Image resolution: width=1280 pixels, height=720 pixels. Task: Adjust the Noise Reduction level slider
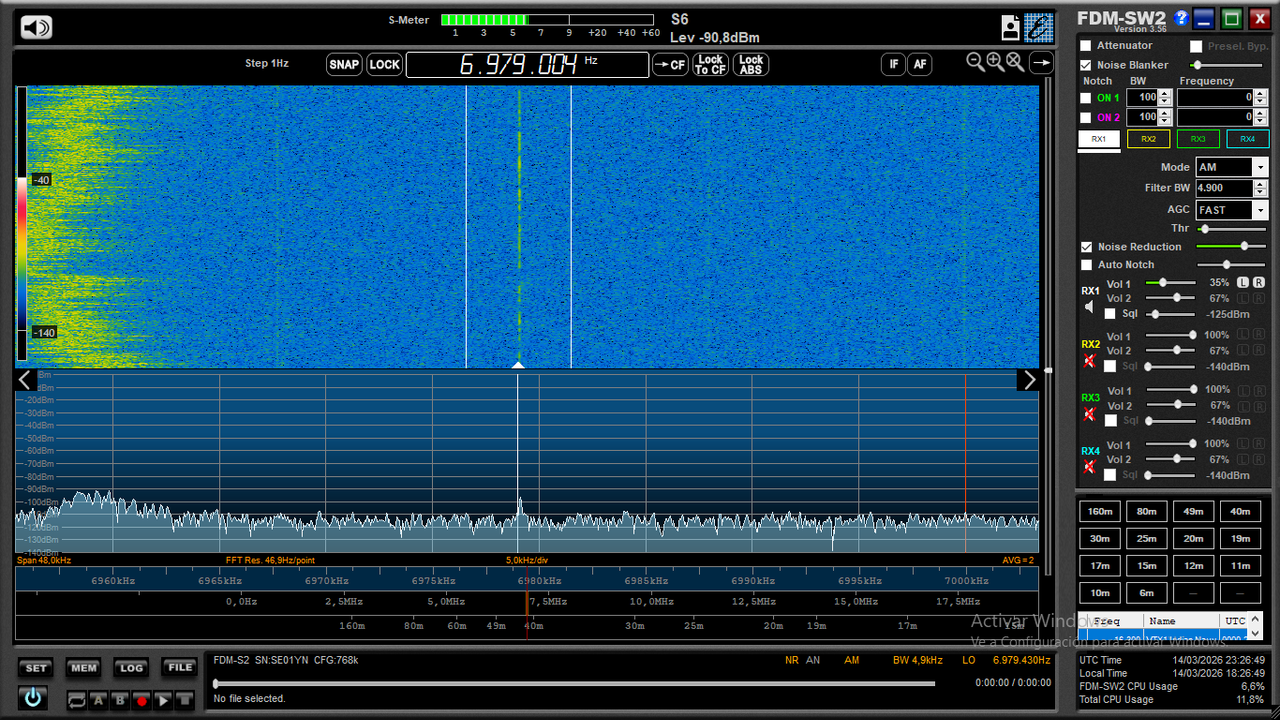1230,246
